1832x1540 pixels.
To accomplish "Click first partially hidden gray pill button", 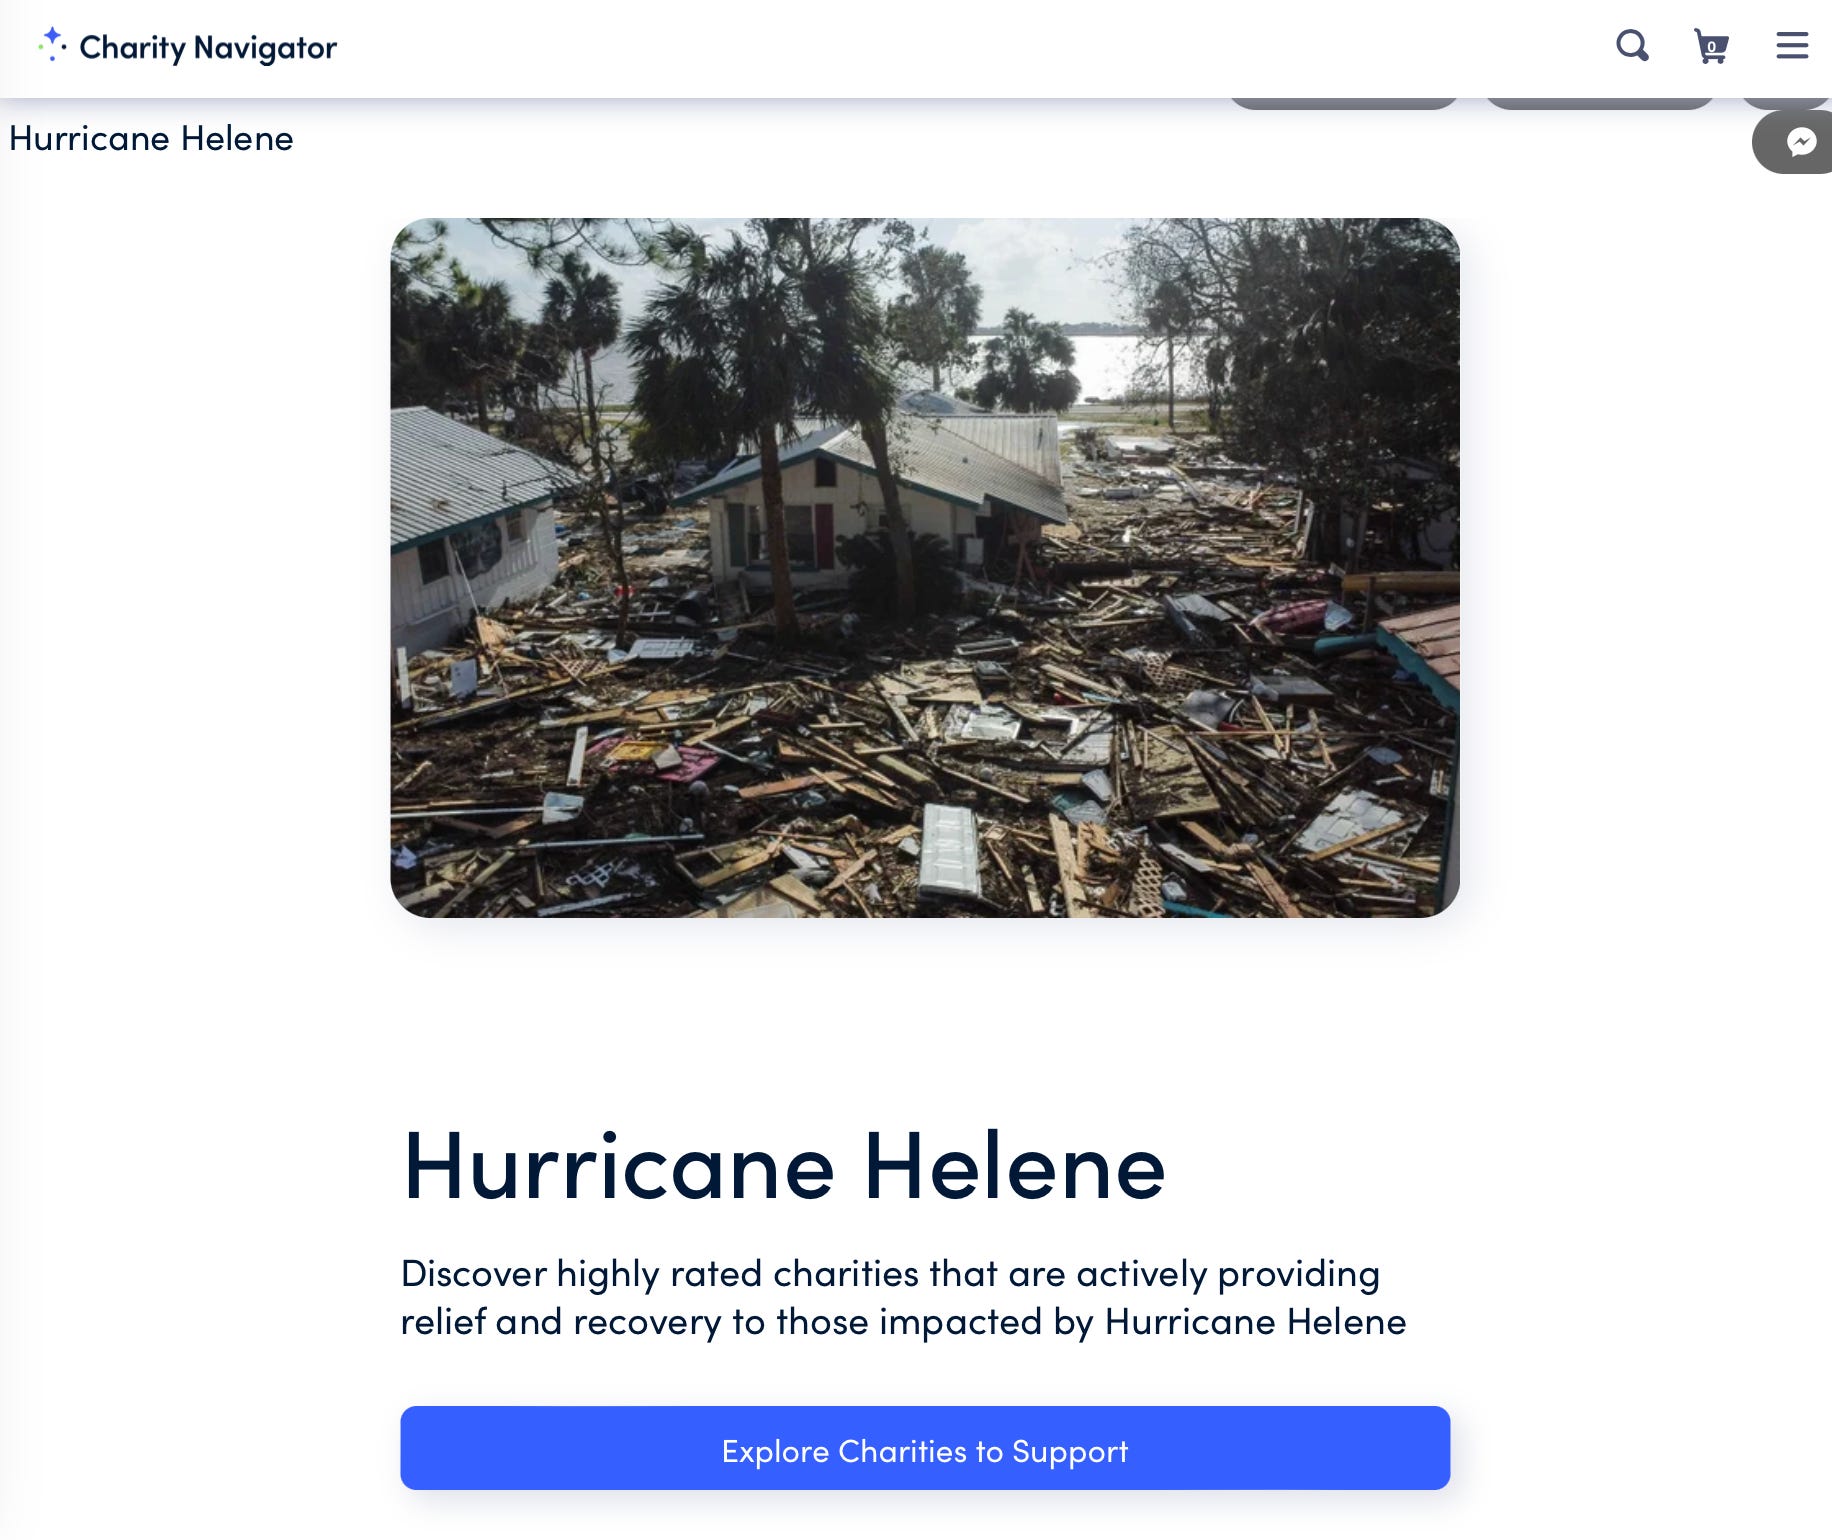I will point(1344,103).
